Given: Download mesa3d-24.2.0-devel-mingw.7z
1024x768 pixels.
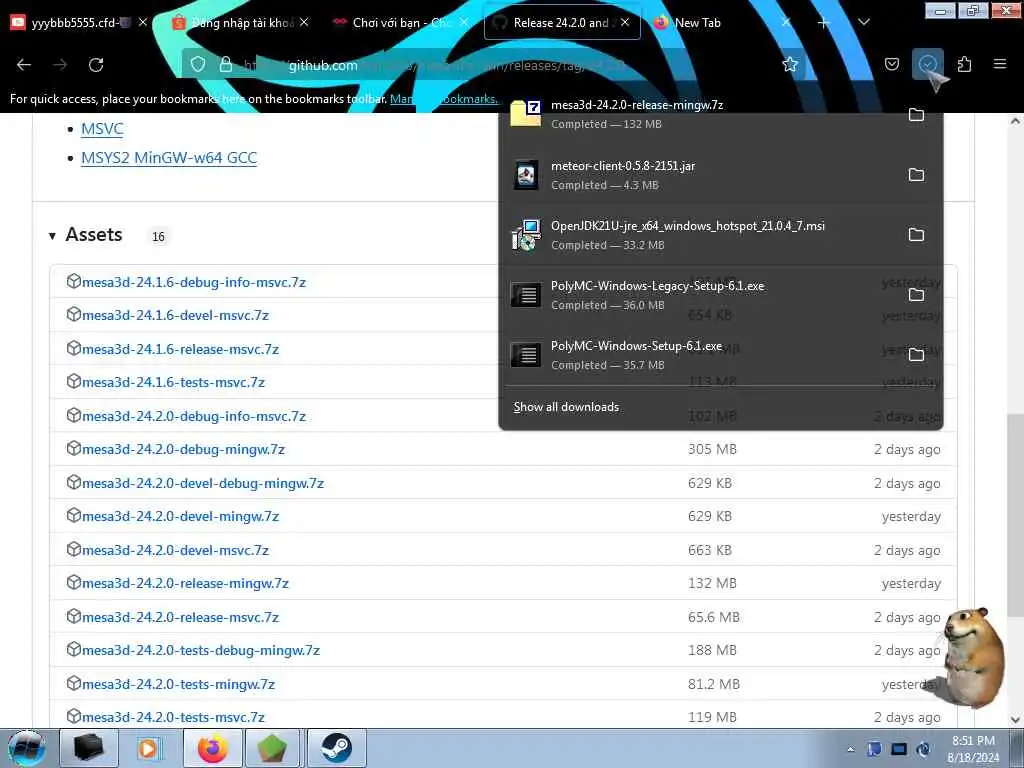Looking at the screenshot, I should click(180, 516).
